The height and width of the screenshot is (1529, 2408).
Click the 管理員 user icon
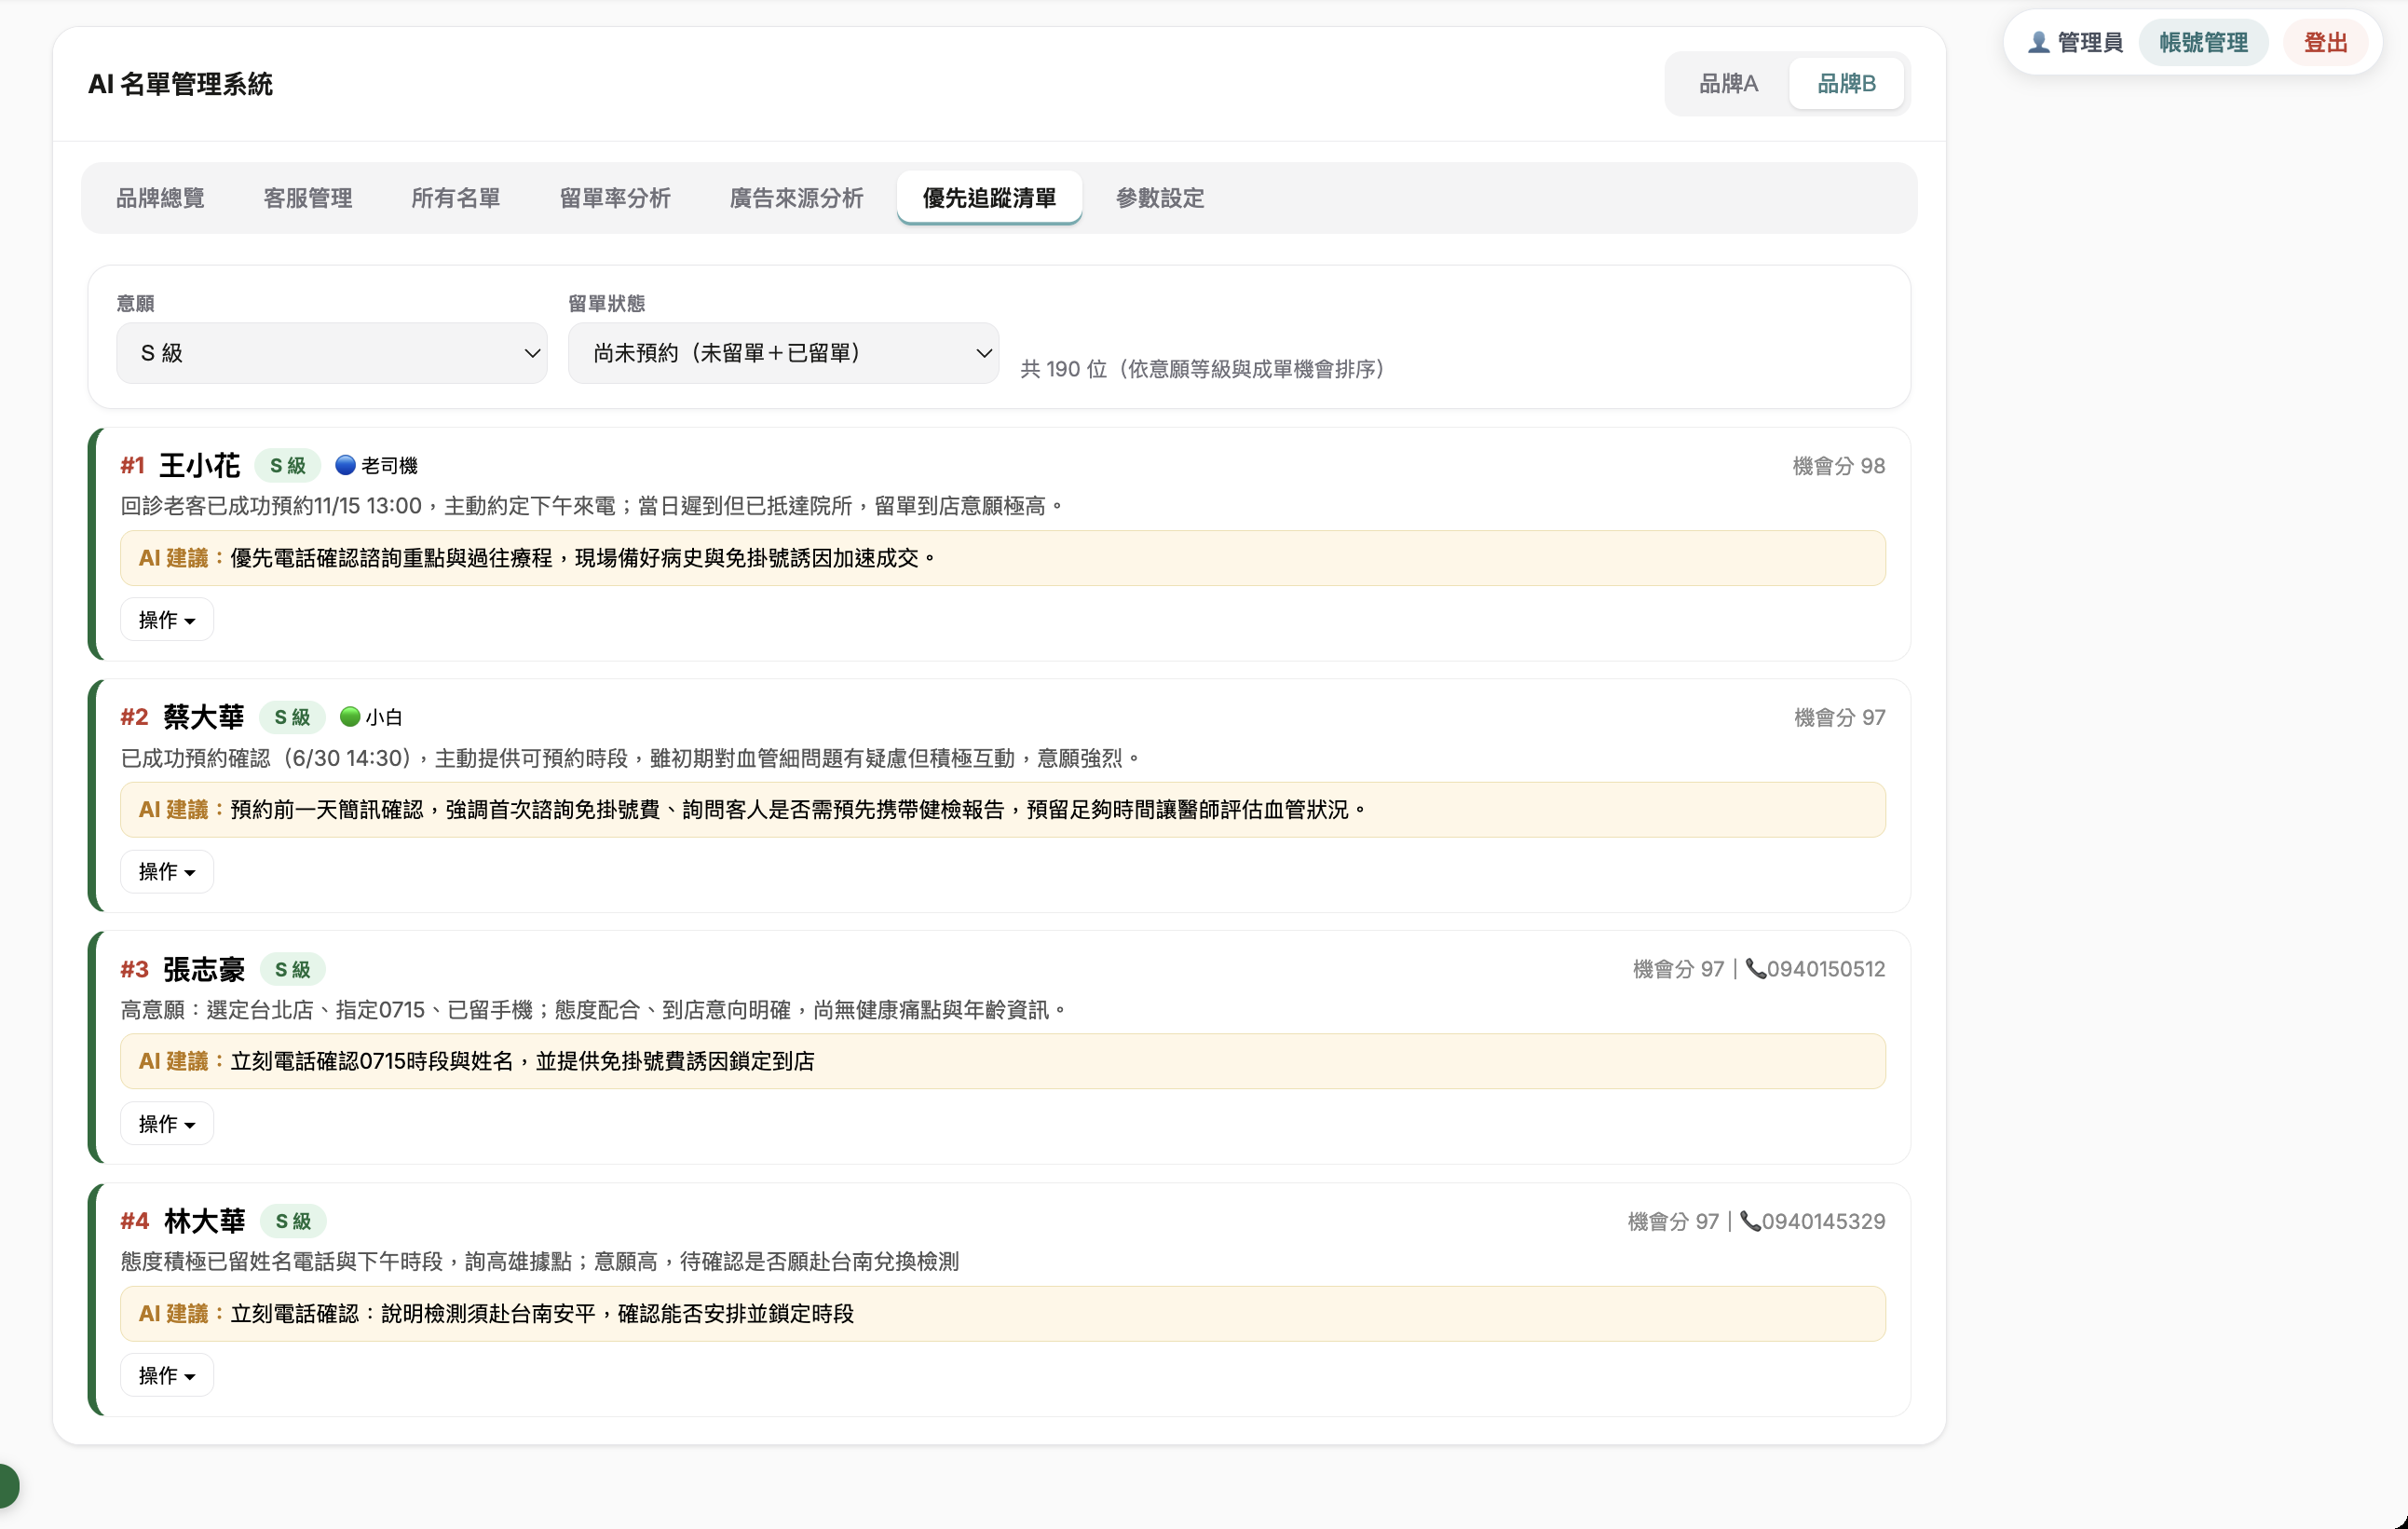[2038, 43]
